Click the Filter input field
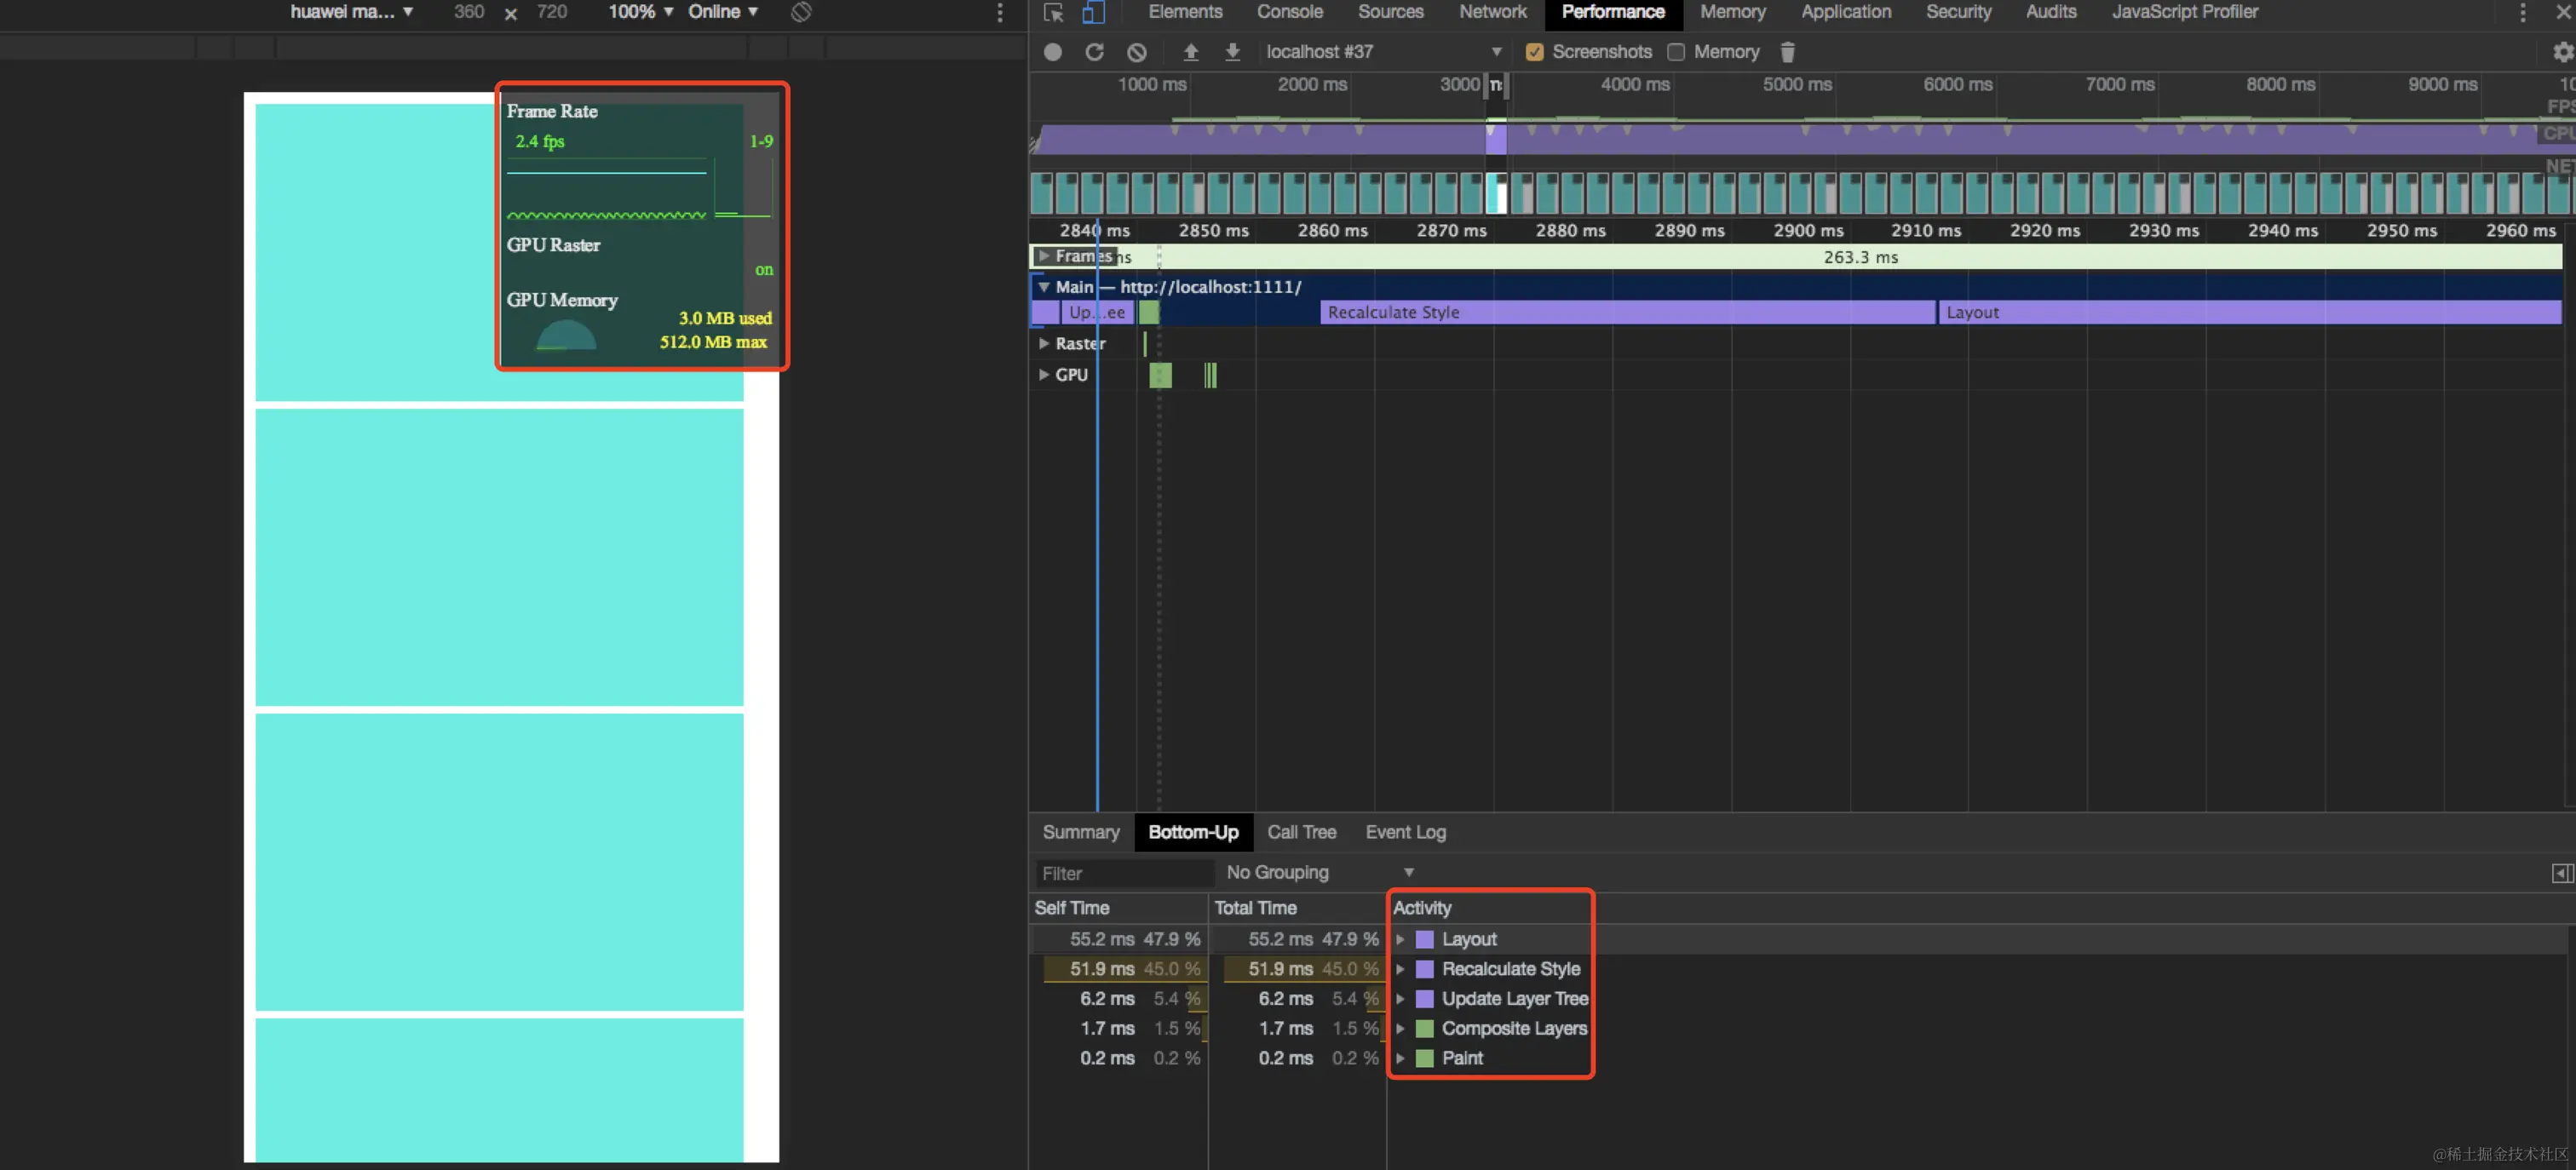The image size is (2576, 1170). click(1122, 873)
